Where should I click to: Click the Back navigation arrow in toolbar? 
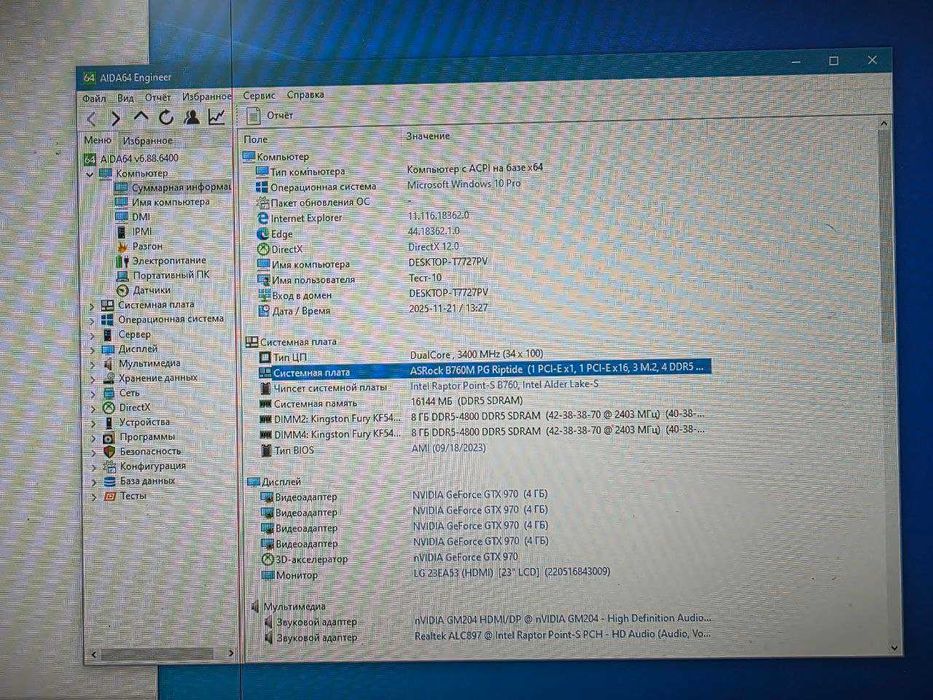coord(92,118)
